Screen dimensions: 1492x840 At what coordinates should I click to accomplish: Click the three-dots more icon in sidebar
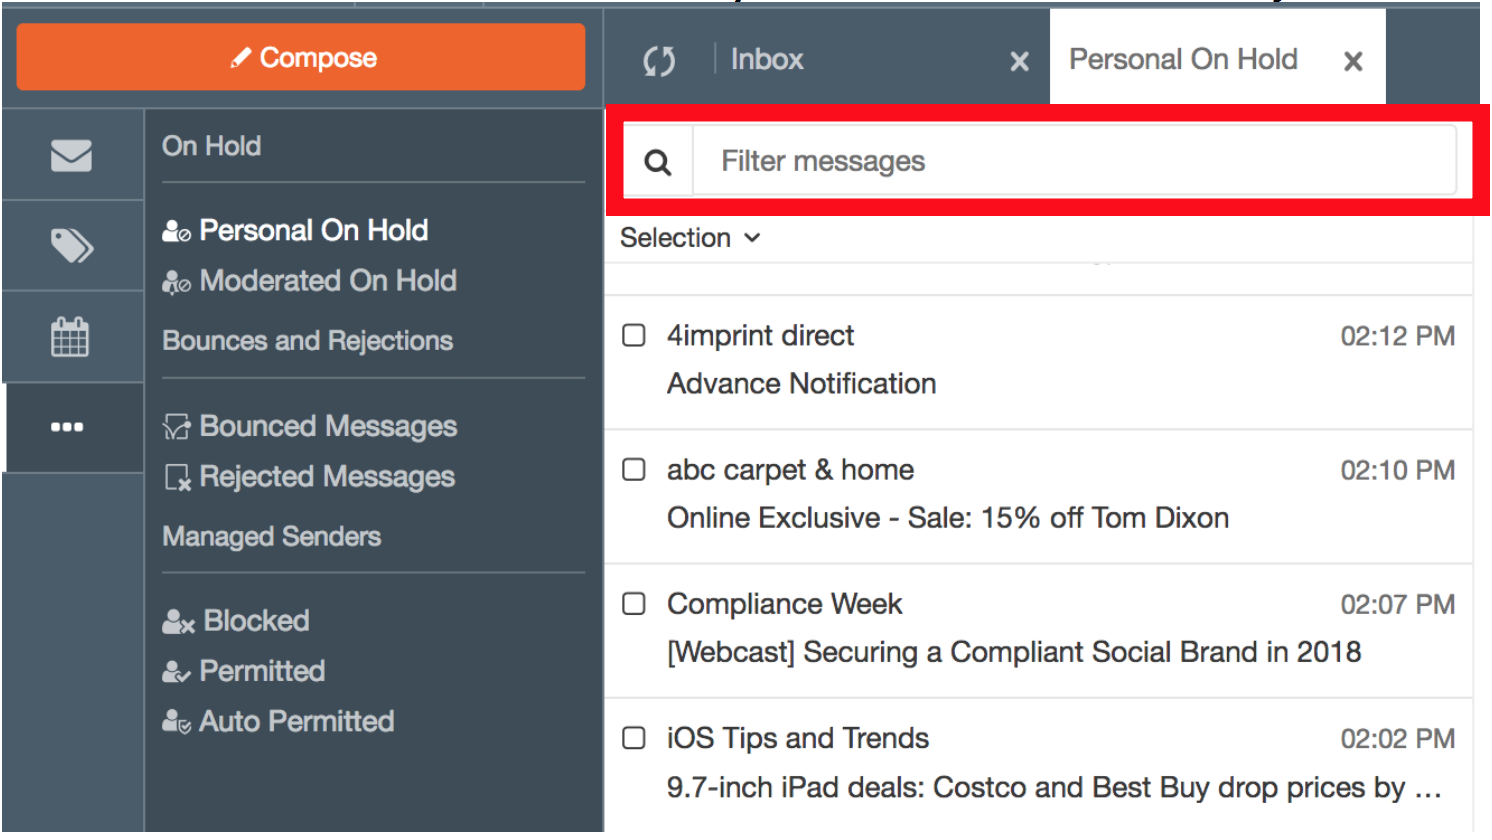click(x=67, y=427)
